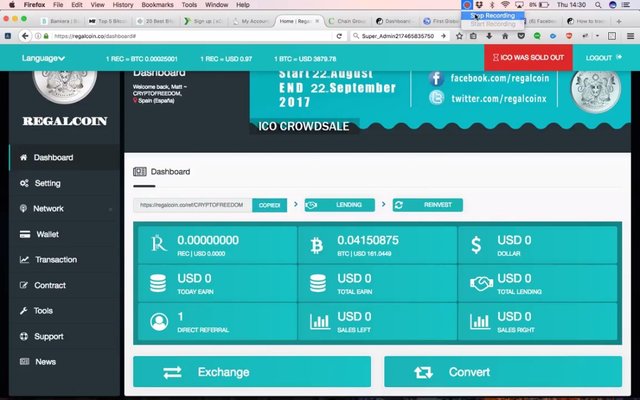Click the 0.00000000 REC balance value
Viewport: 640px width, 400px height.
(208, 240)
